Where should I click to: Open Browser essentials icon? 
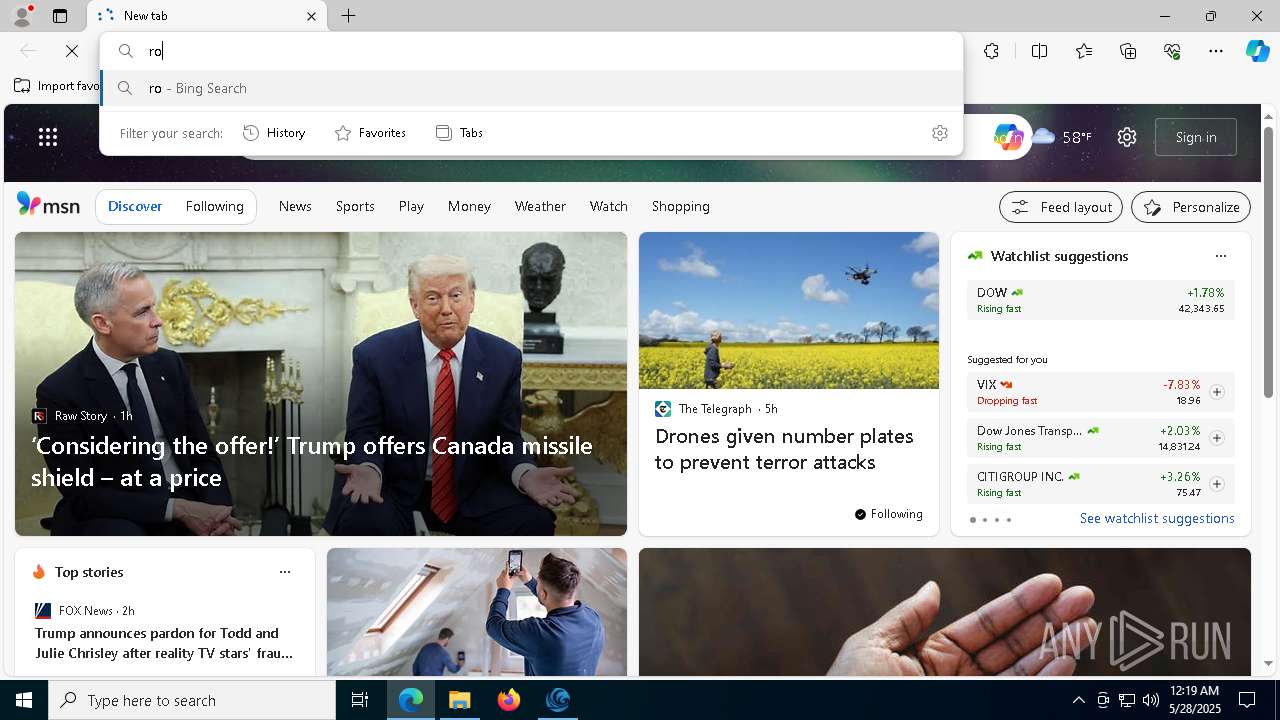click(x=1172, y=51)
